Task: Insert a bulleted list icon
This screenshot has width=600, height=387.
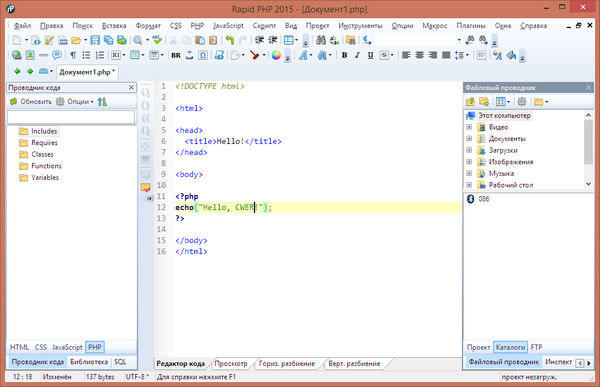Action: [x=86, y=55]
